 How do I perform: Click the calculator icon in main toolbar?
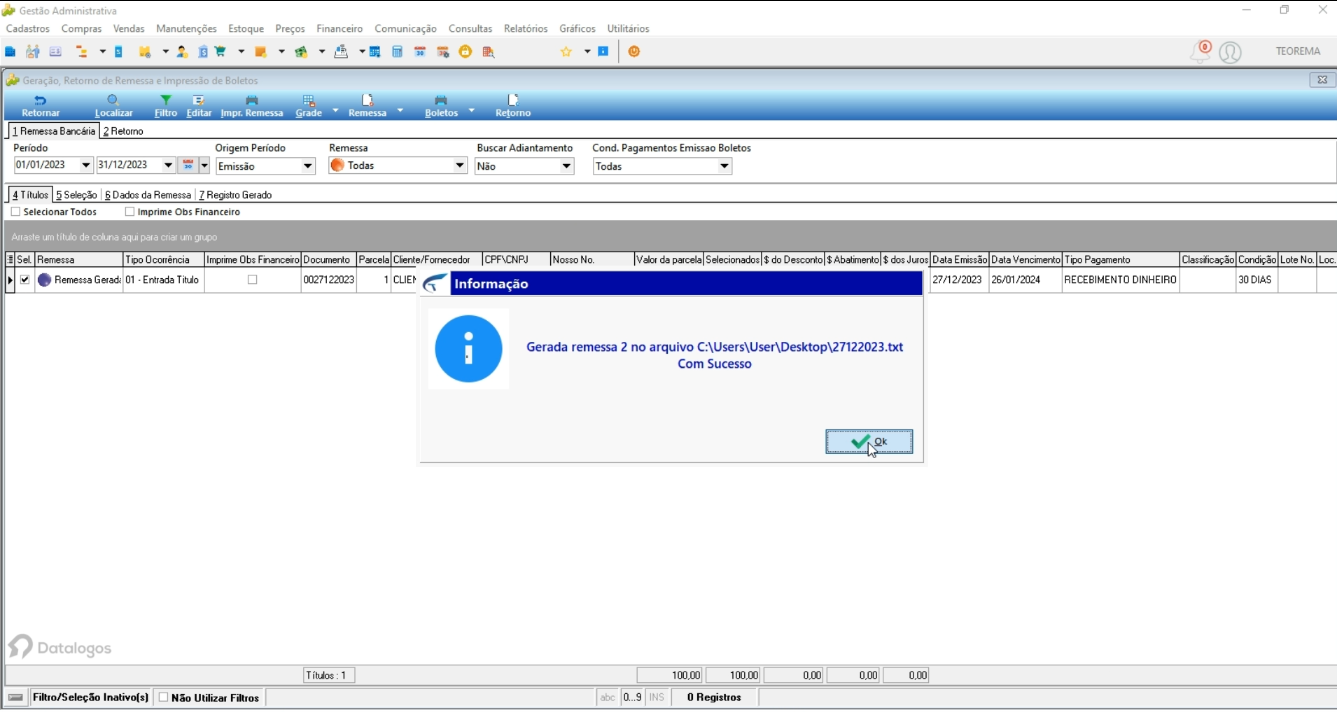397,51
